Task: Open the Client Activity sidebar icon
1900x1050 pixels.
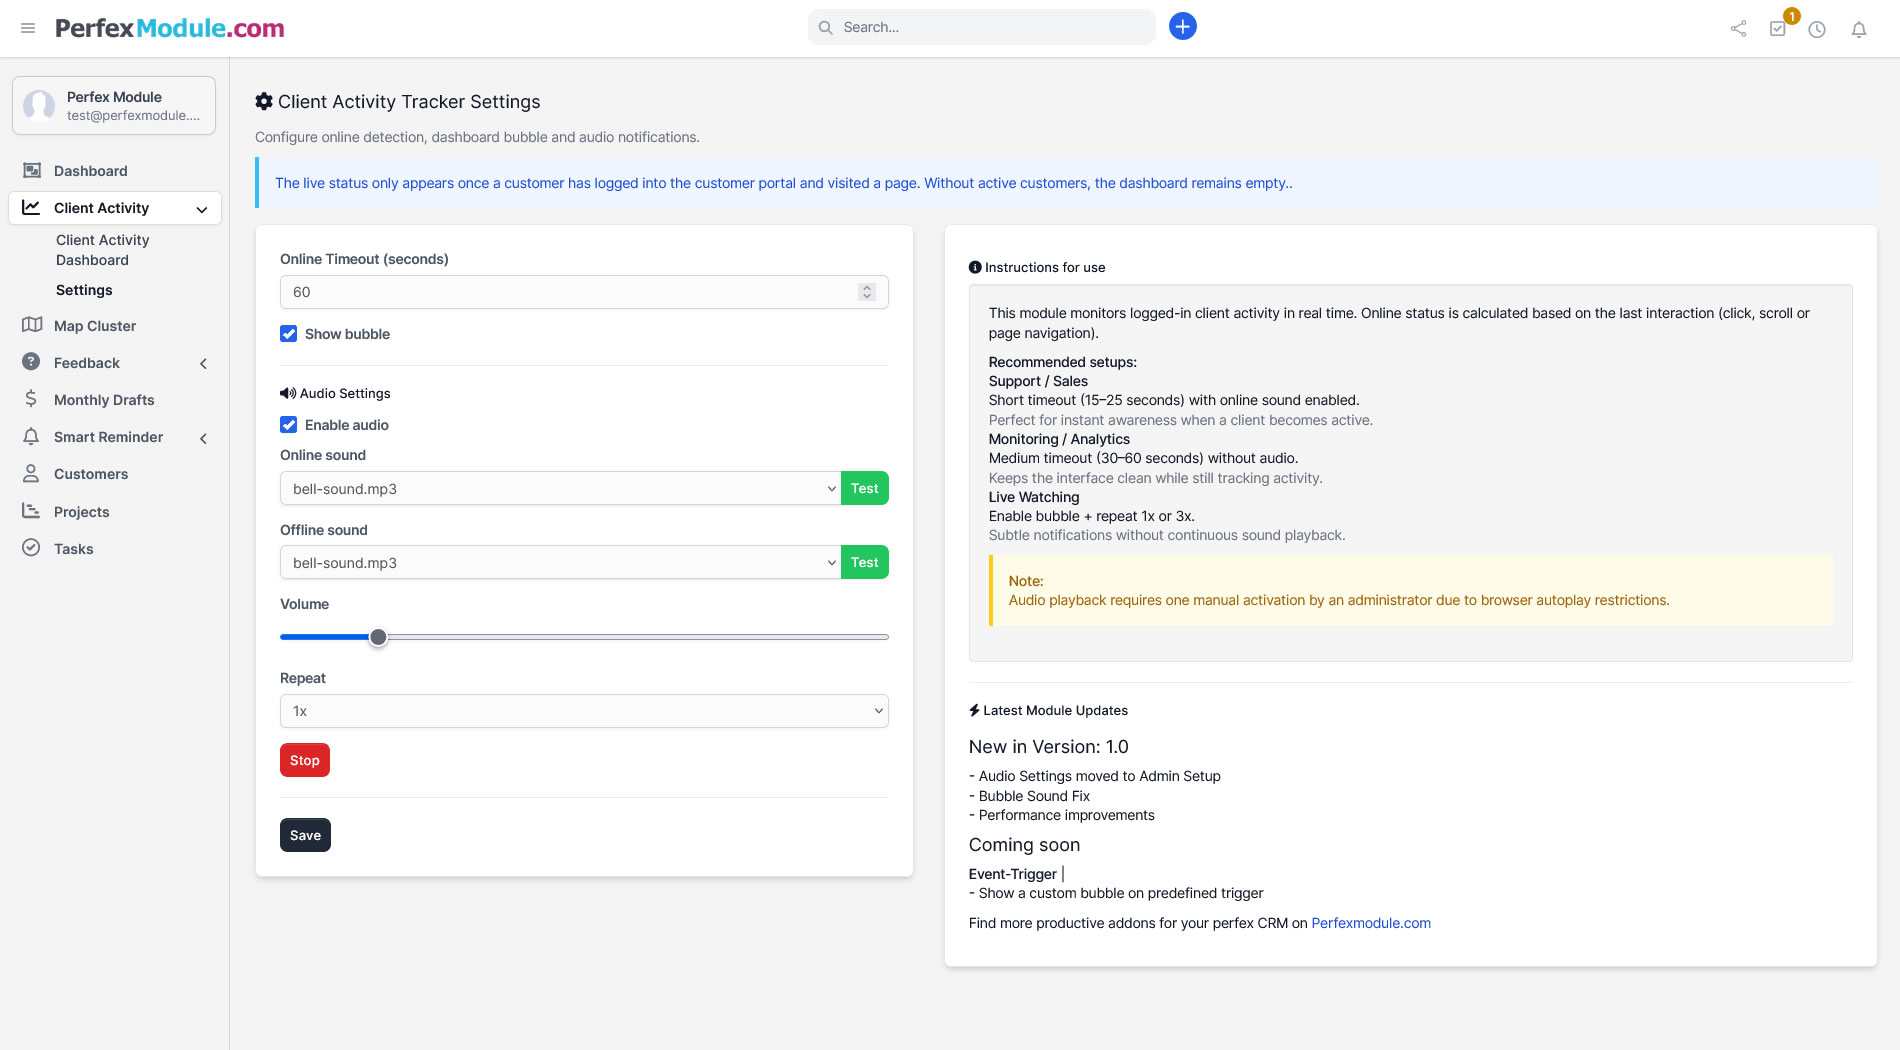Action: click(x=31, y=207)
